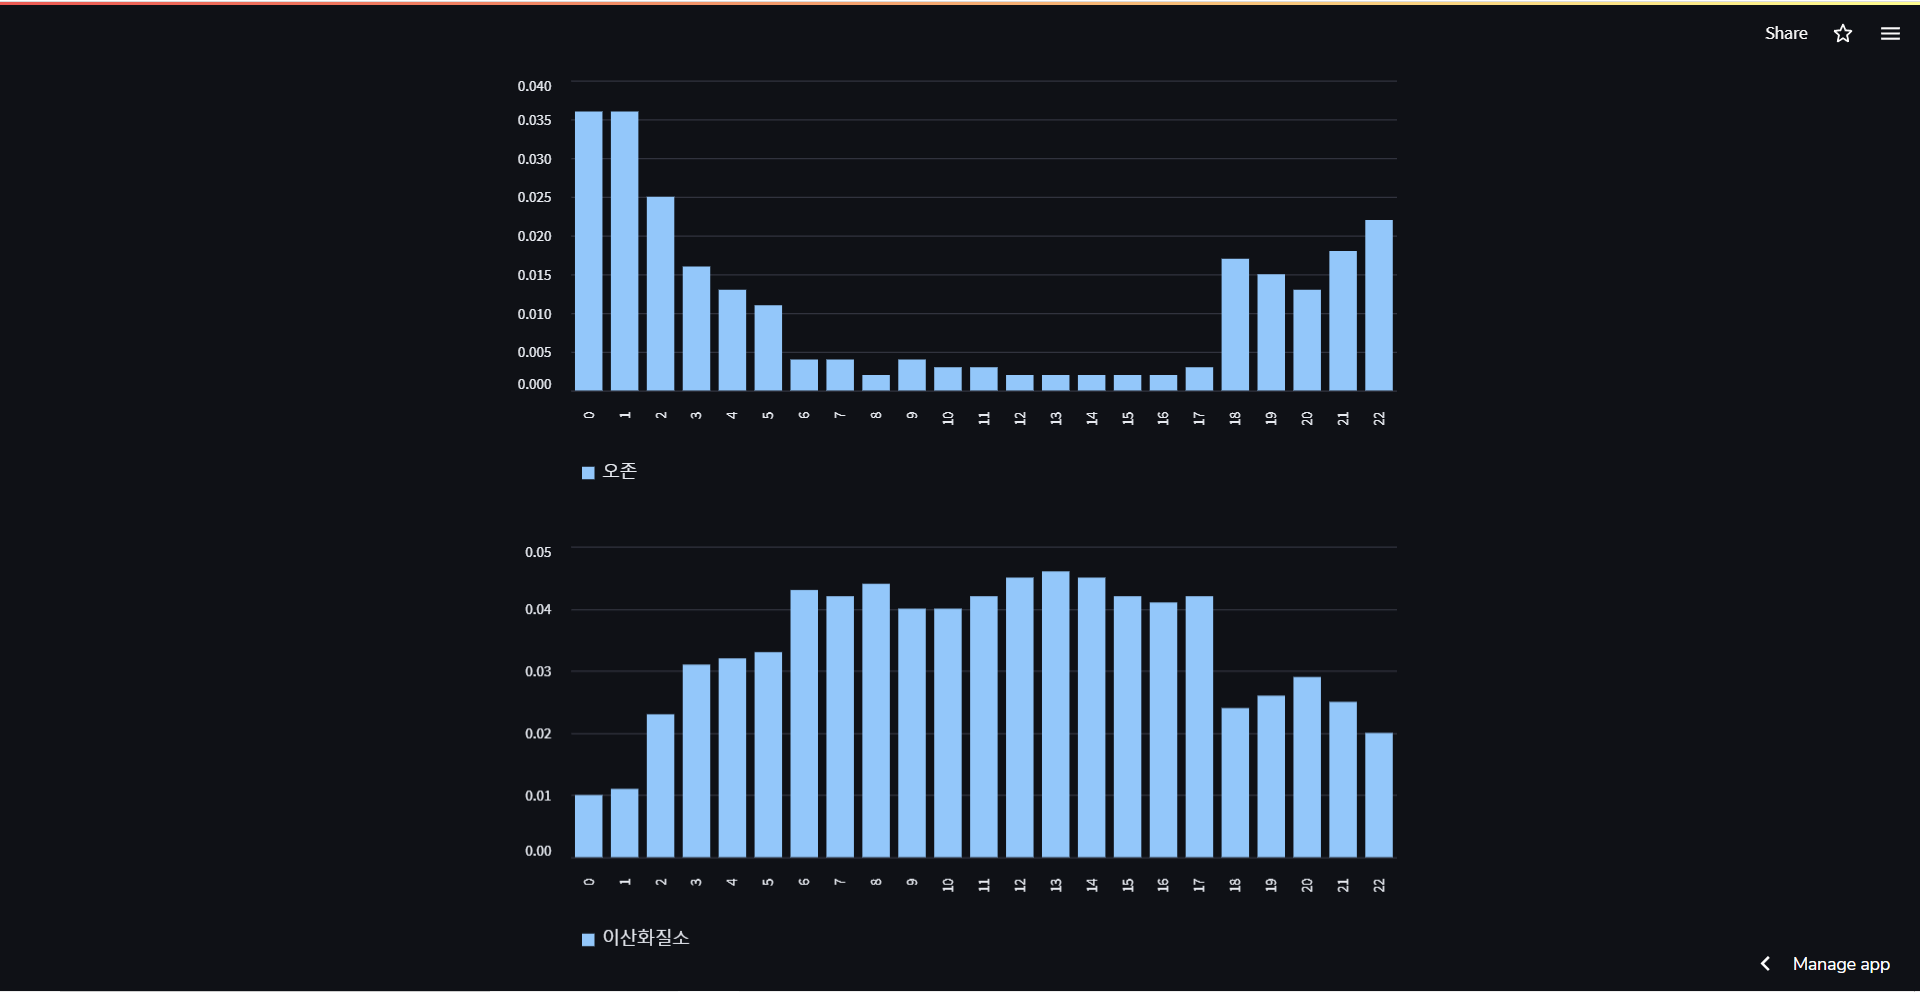Select the hour 0 bar in ozone chart
This screenshot has width=1920, height=992.
[589, 251]
